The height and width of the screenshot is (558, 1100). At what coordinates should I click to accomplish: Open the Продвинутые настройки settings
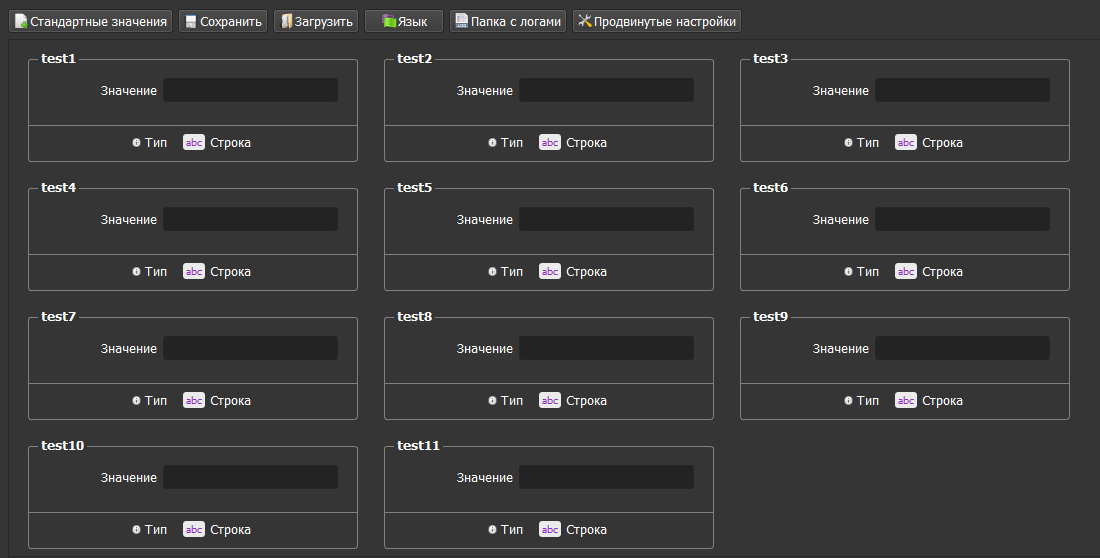coord(657,21)
